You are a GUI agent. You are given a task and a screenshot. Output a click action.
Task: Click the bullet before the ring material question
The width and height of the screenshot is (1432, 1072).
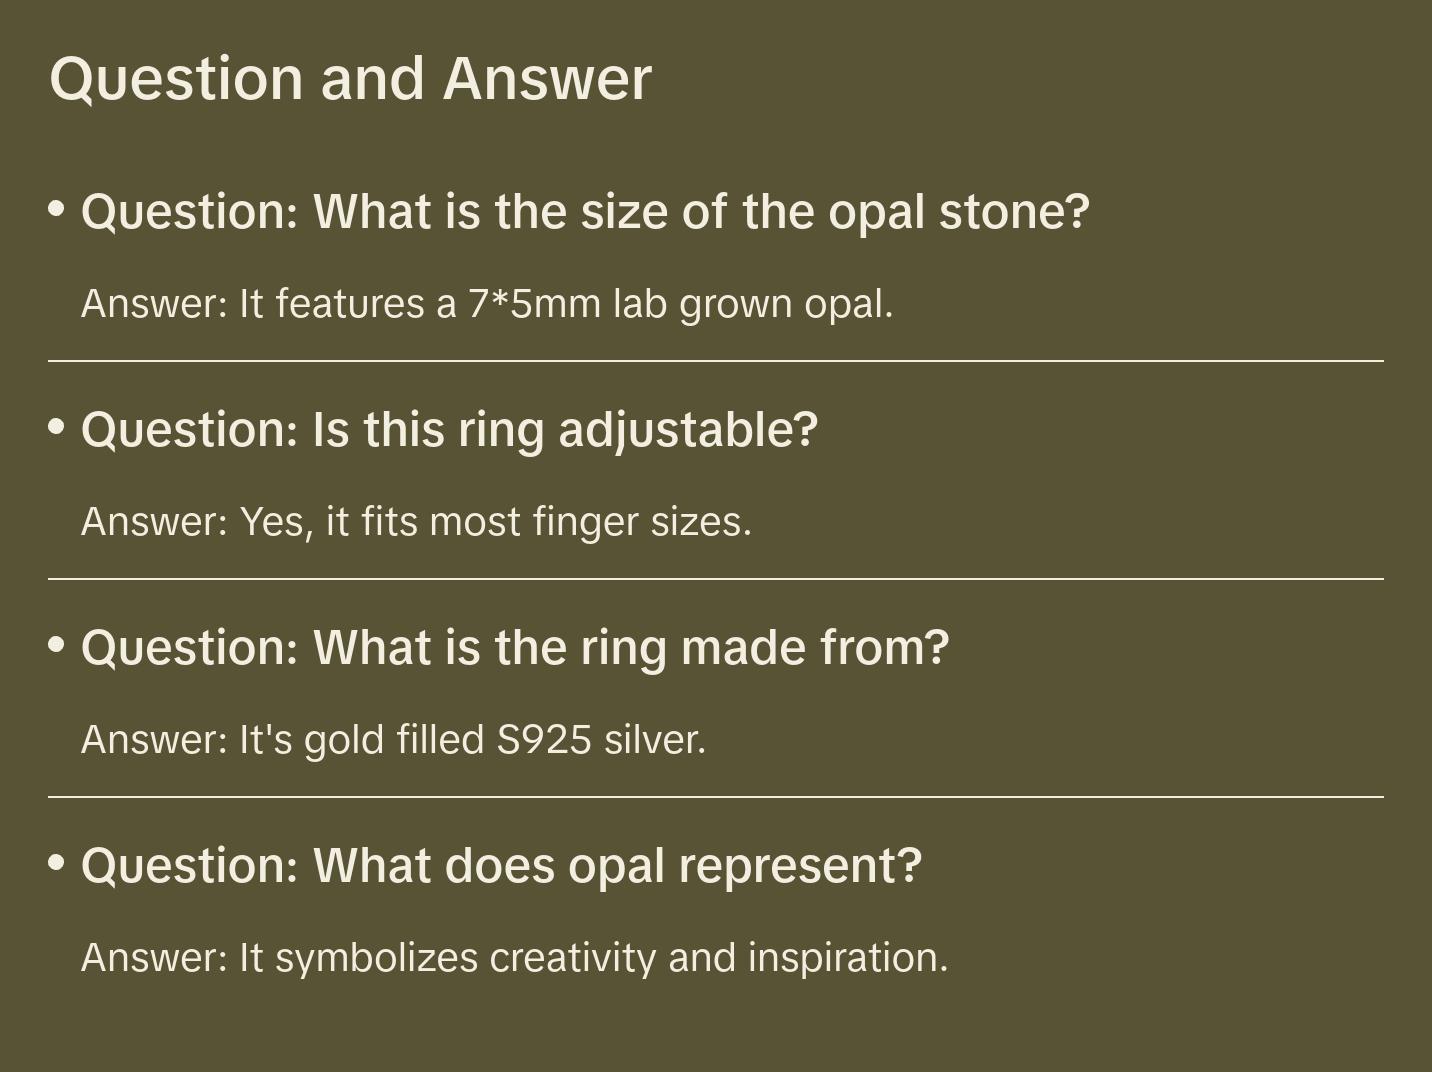[57, 645]
